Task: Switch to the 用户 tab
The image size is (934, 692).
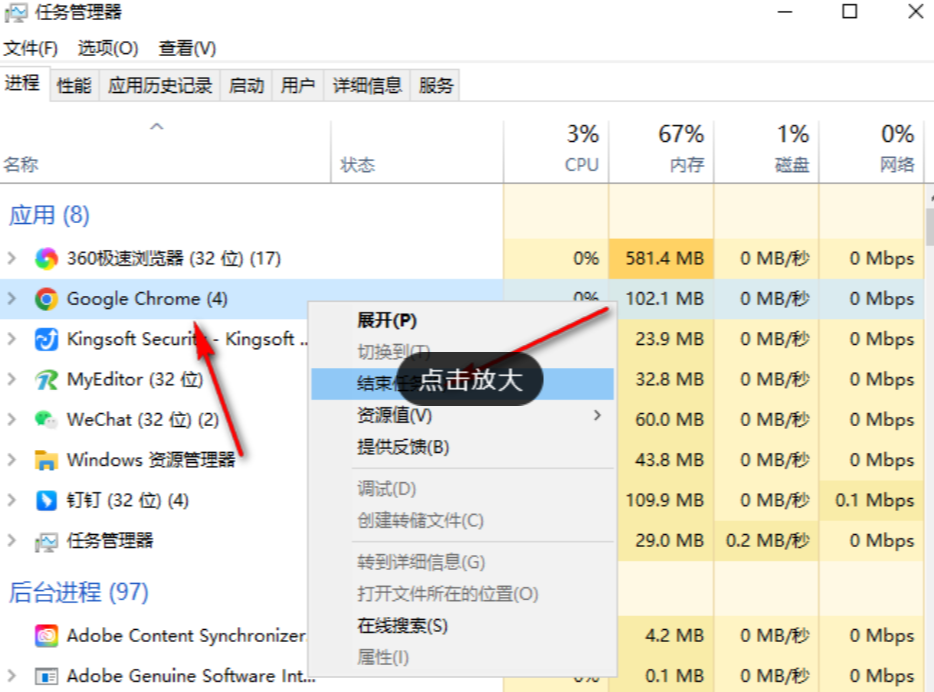Action: click(x=298, y=86)
